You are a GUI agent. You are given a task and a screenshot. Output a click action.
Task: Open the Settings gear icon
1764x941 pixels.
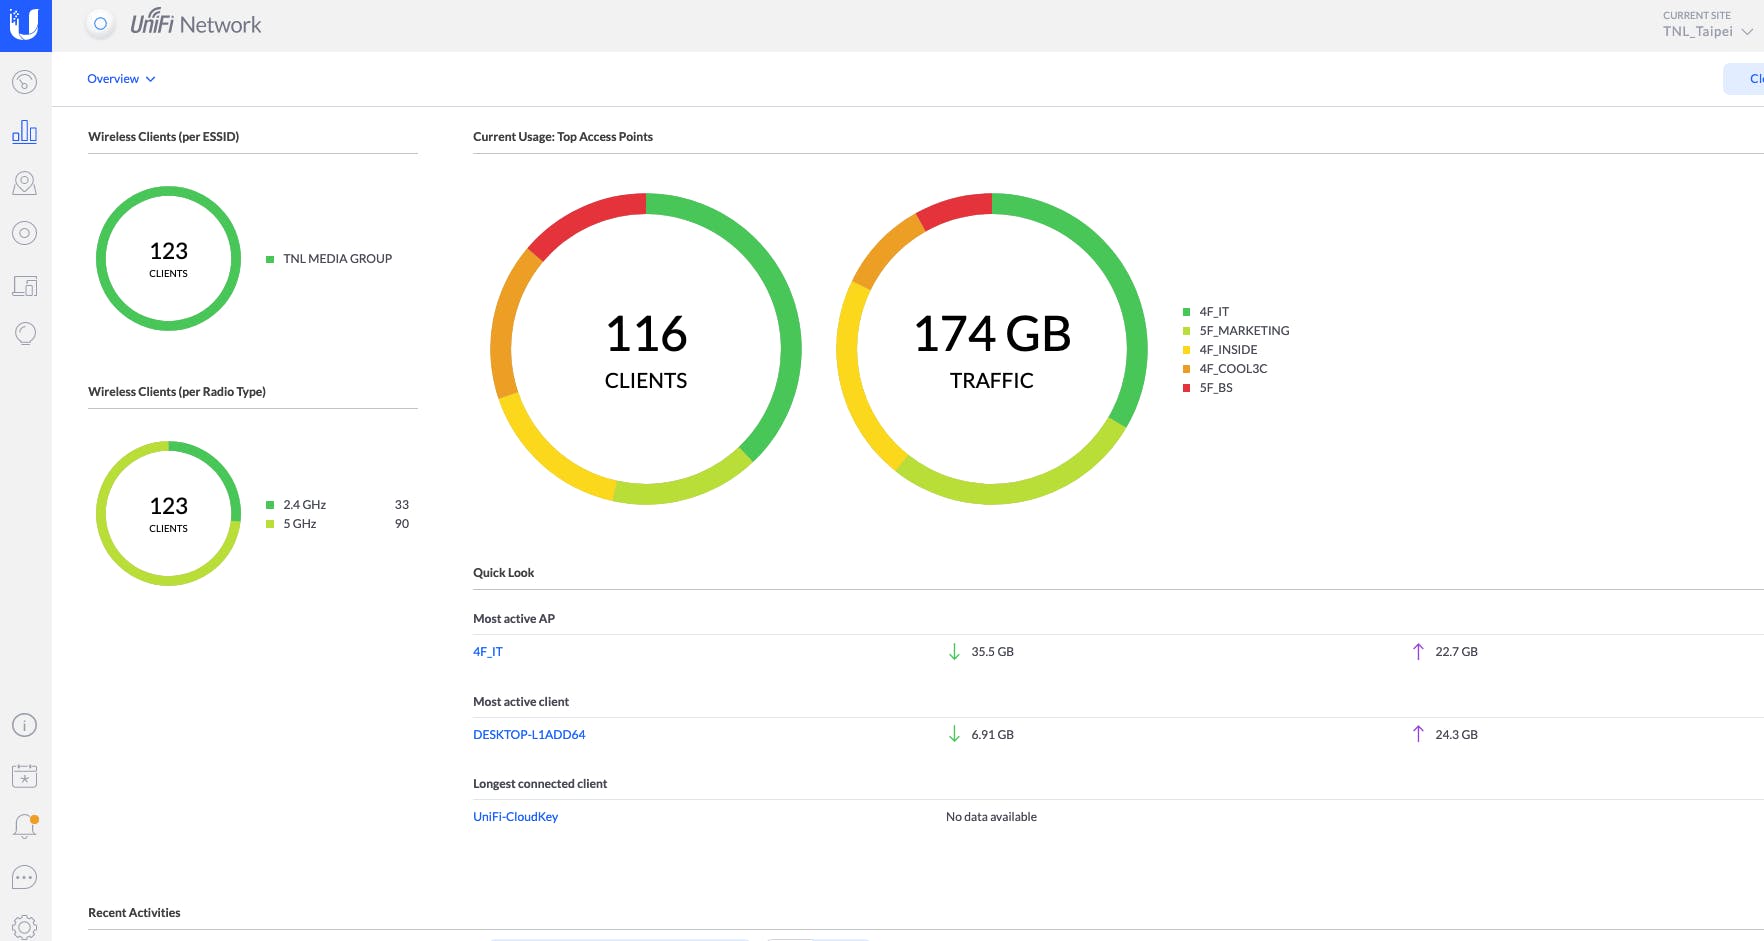pos(25,927)
